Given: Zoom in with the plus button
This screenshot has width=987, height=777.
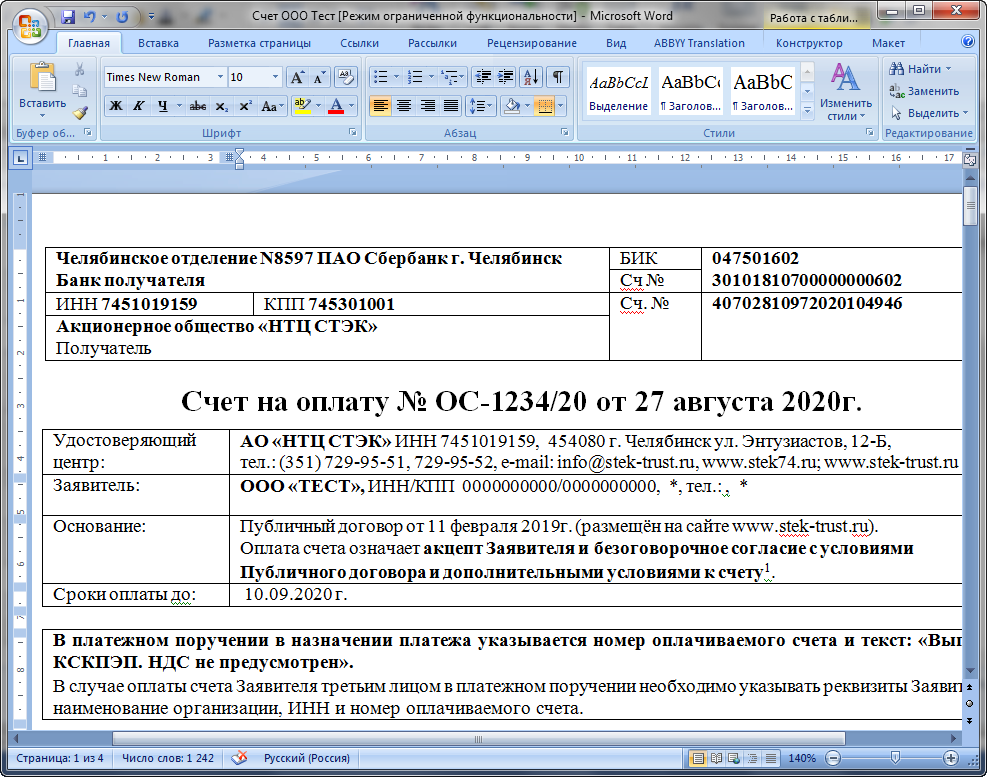Looking at the screenshot, I should (950, 758).
